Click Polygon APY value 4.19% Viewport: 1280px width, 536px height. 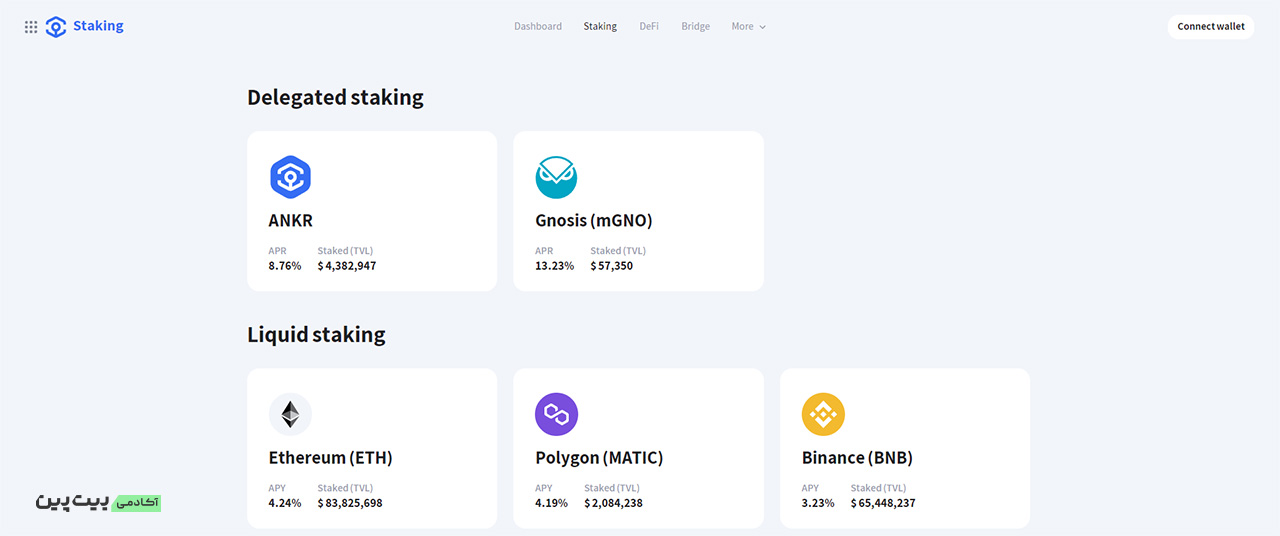551,503
